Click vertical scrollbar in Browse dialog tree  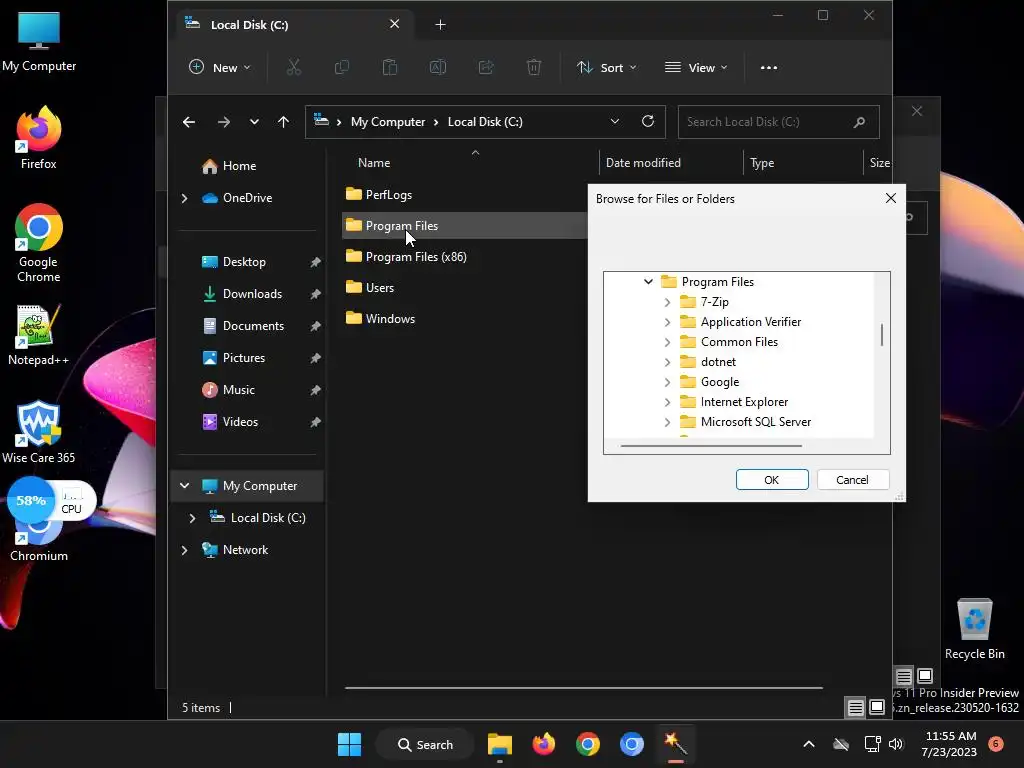(882, 335)
